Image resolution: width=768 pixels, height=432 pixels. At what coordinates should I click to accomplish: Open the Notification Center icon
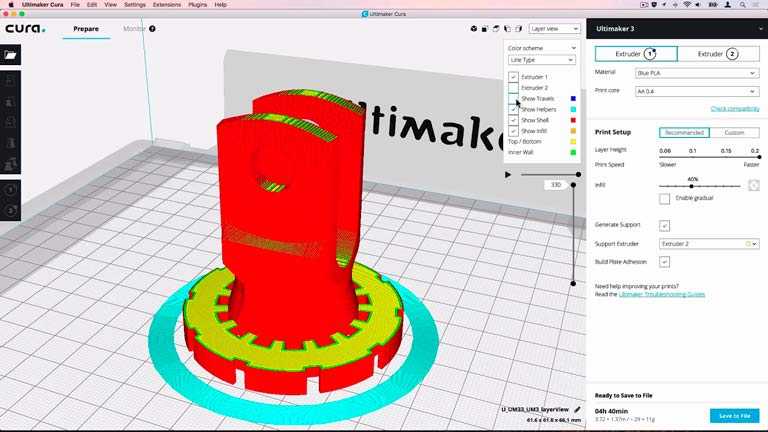click(757, 4)
